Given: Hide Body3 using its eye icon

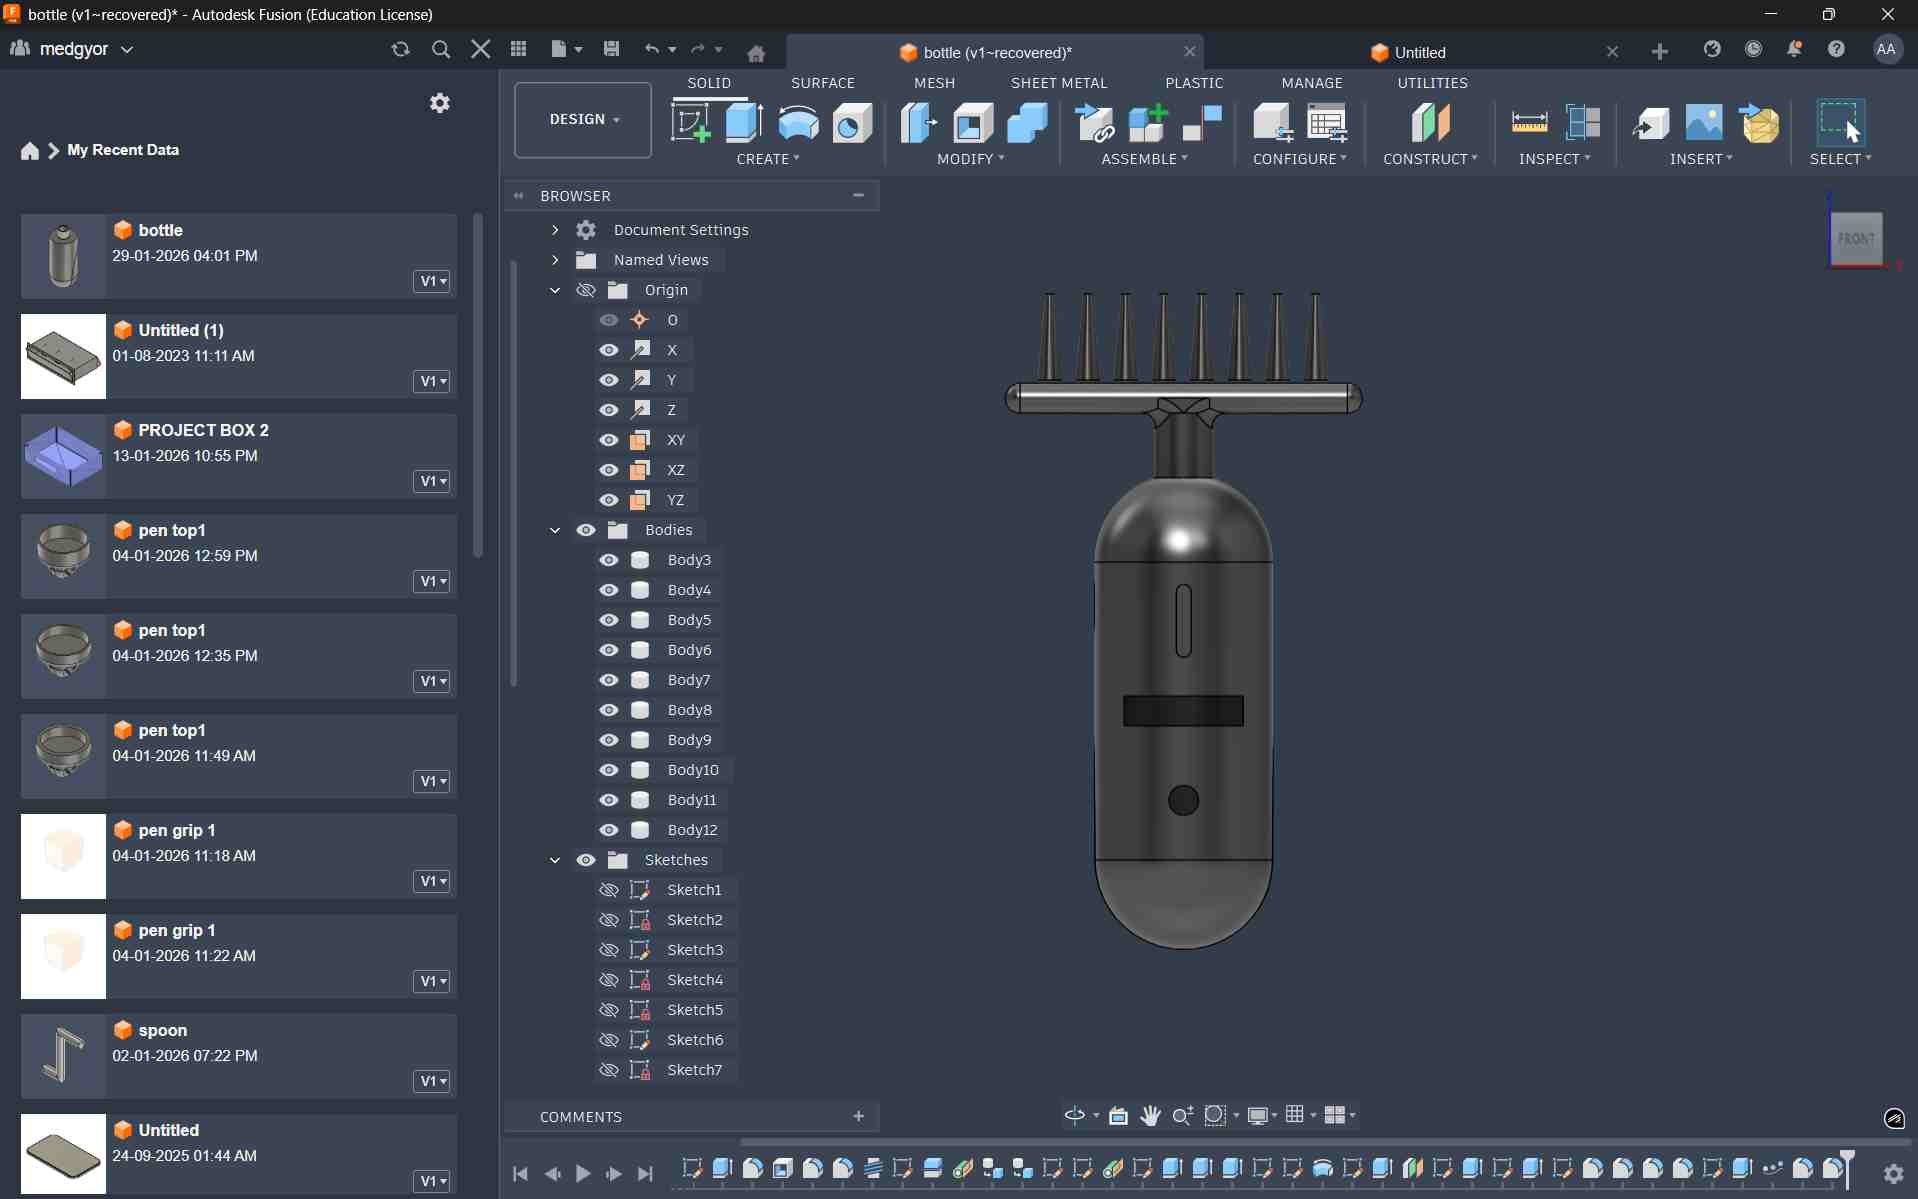Looking at the screenshot, I should pos(608,560).
